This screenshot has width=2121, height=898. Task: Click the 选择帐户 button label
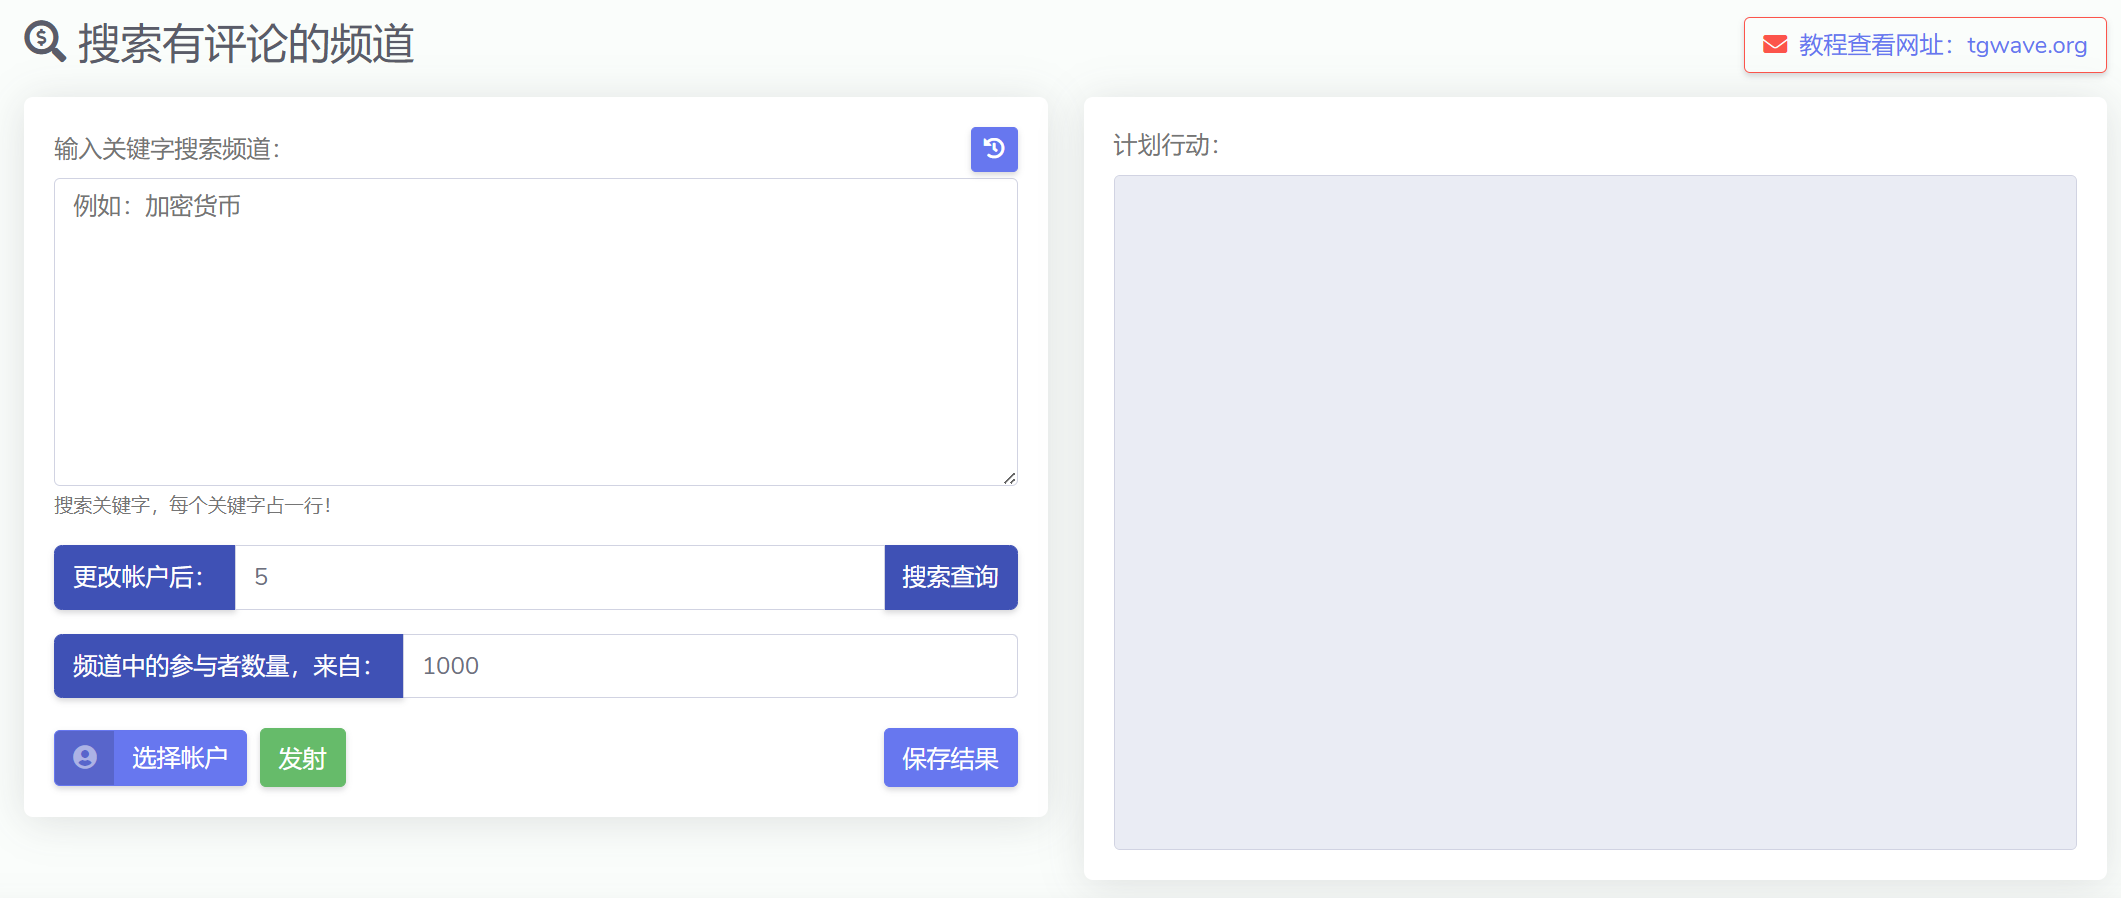coord(180,758)
